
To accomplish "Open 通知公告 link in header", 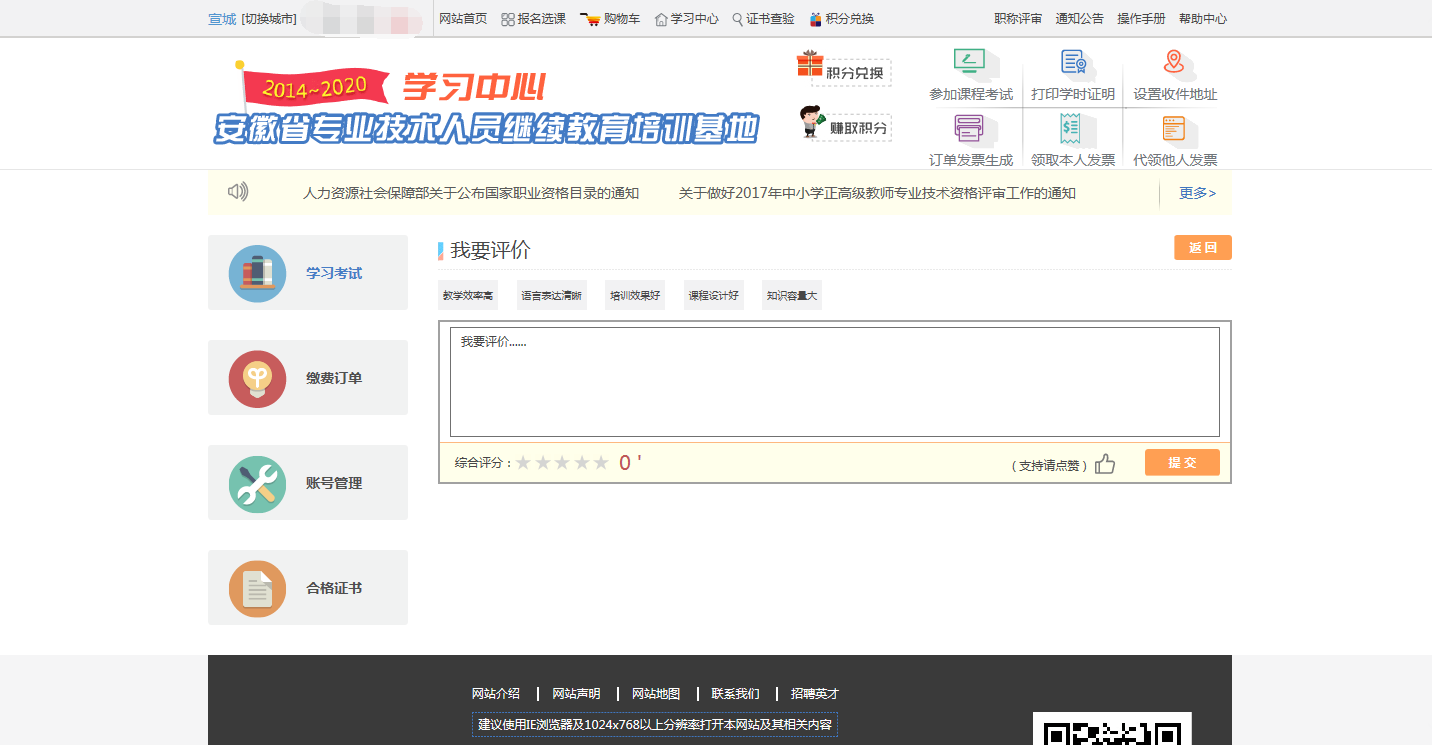I will (x=1080, y=19).
